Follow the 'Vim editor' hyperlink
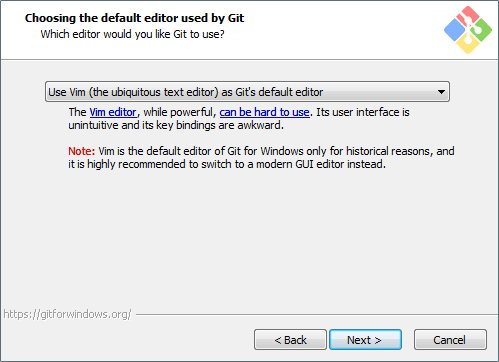This screenshot has width=499, height=362. click(x=113, y=112)
